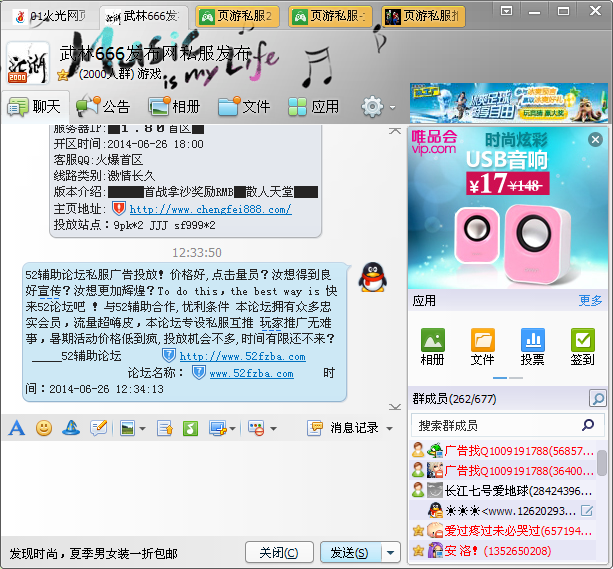Focus the 搜索群成员 search field
Viewport: 613px width, 569px height.
(507, 425)
